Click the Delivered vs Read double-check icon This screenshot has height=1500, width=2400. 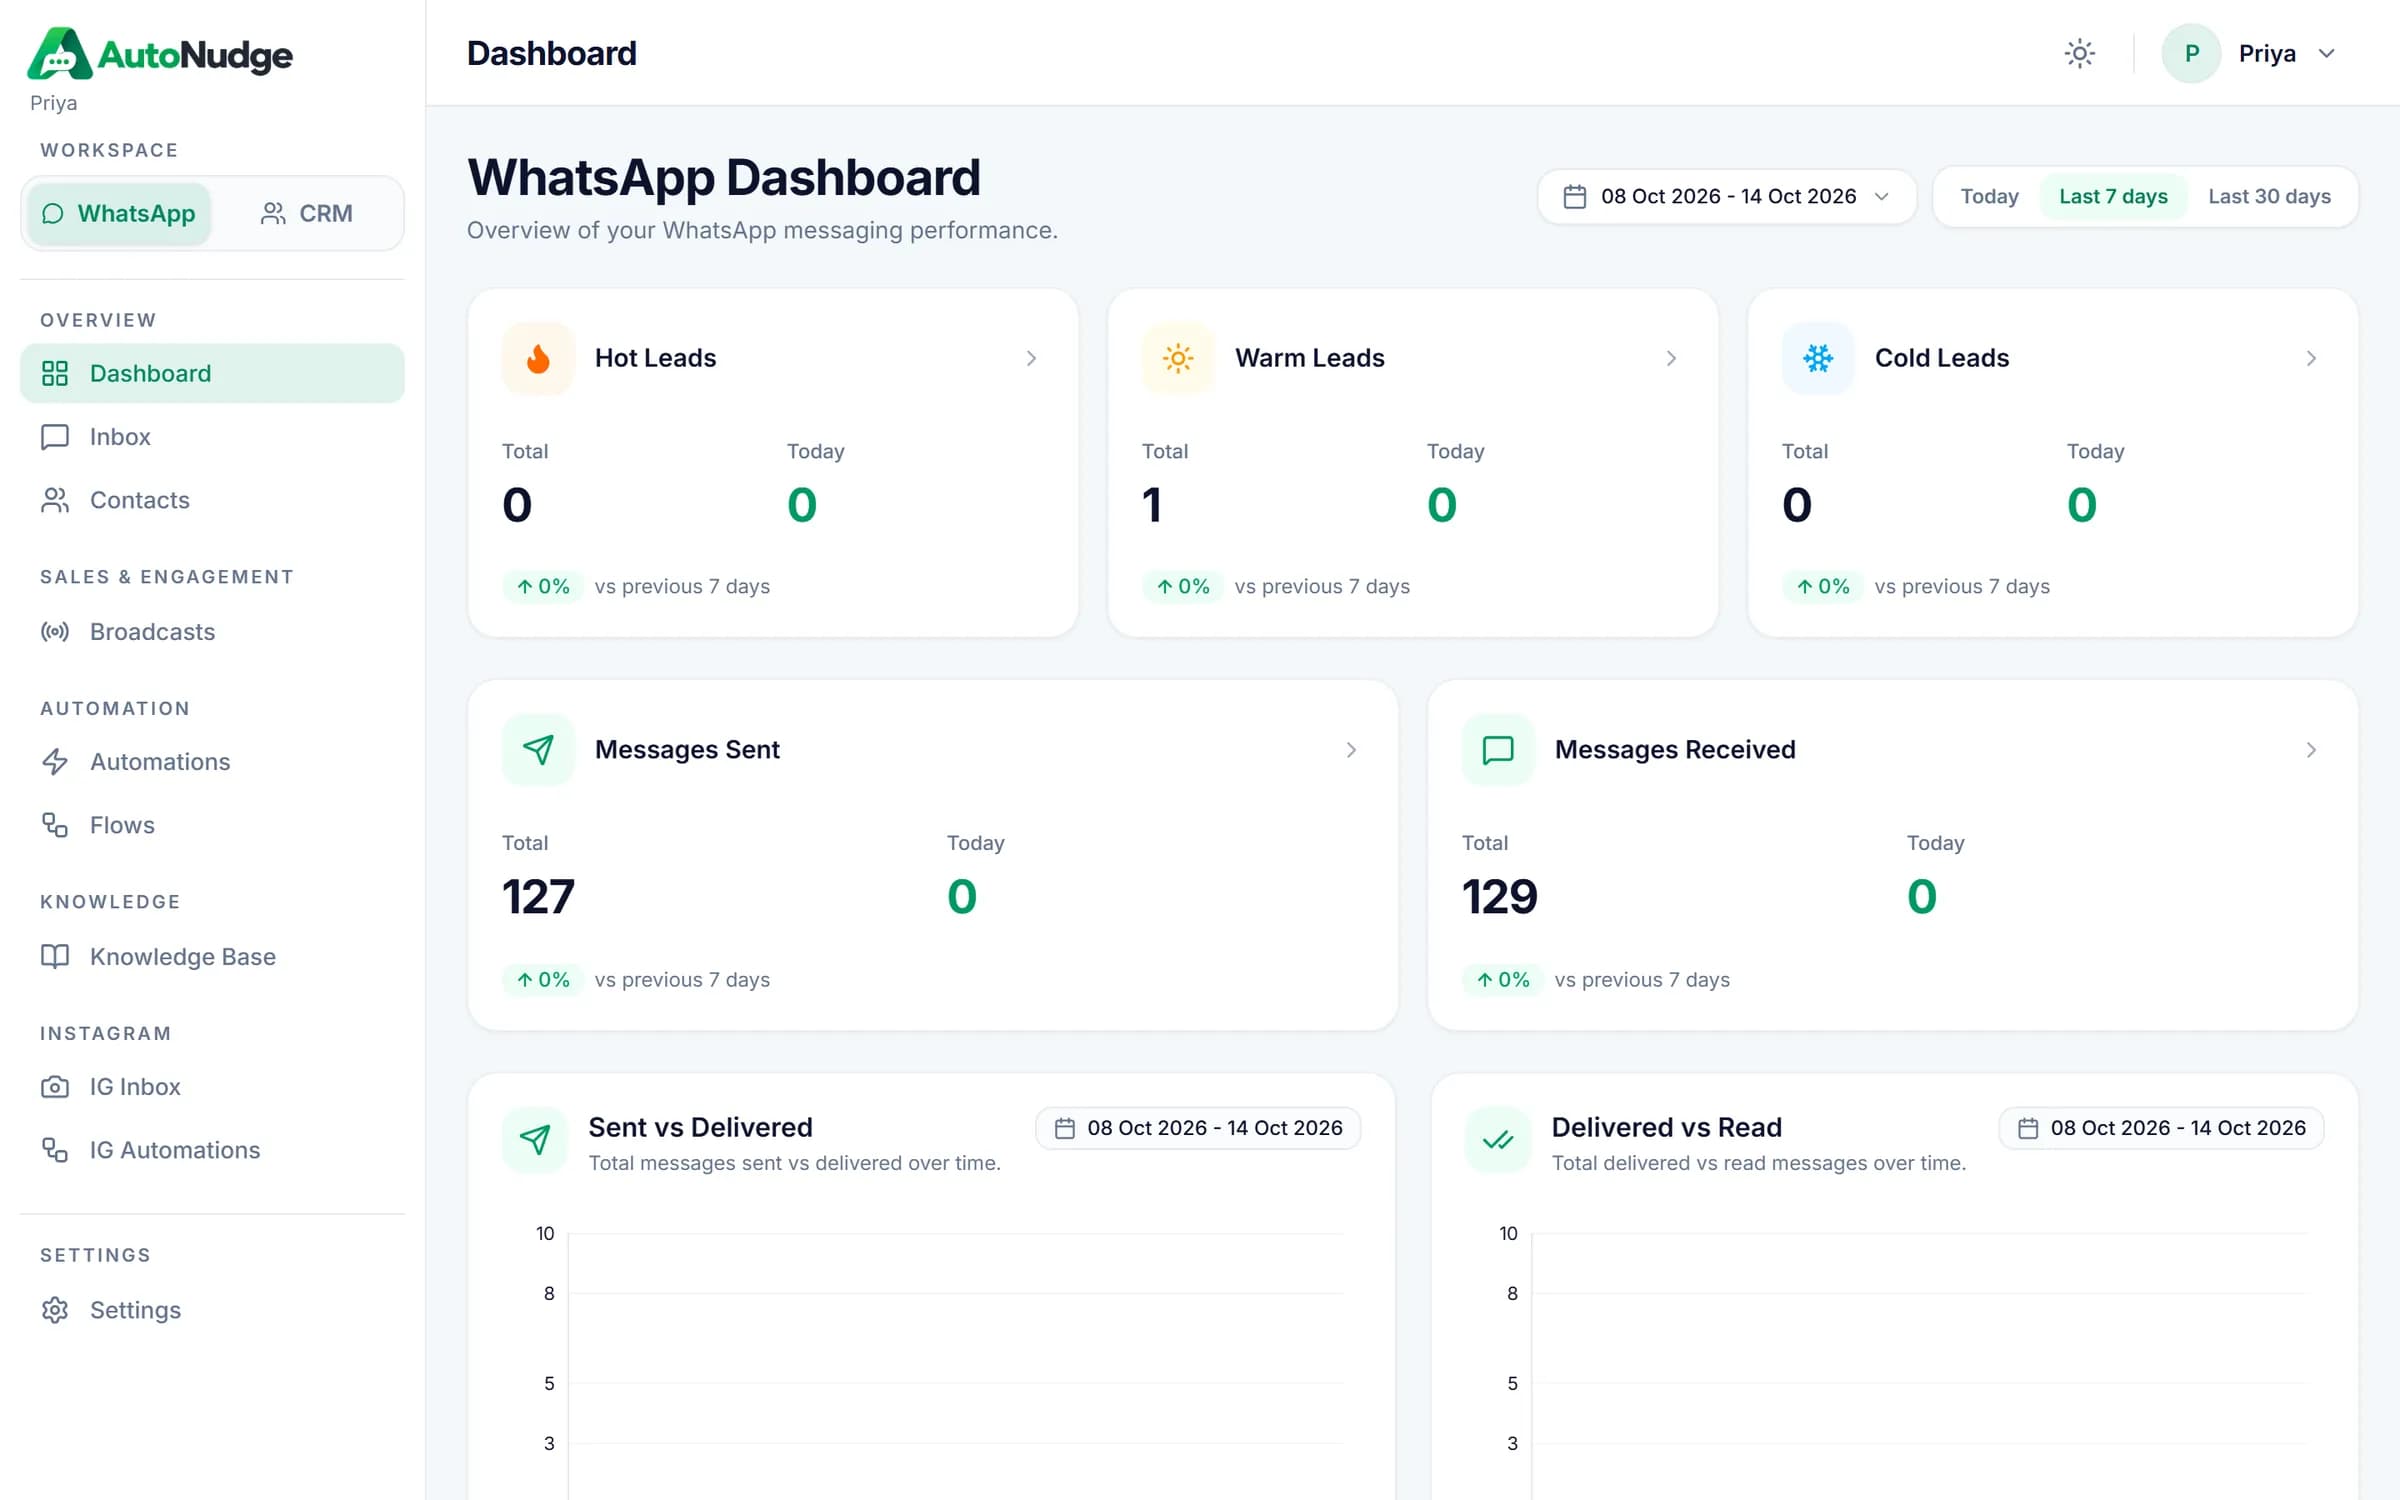(x=1498, y=1139)
